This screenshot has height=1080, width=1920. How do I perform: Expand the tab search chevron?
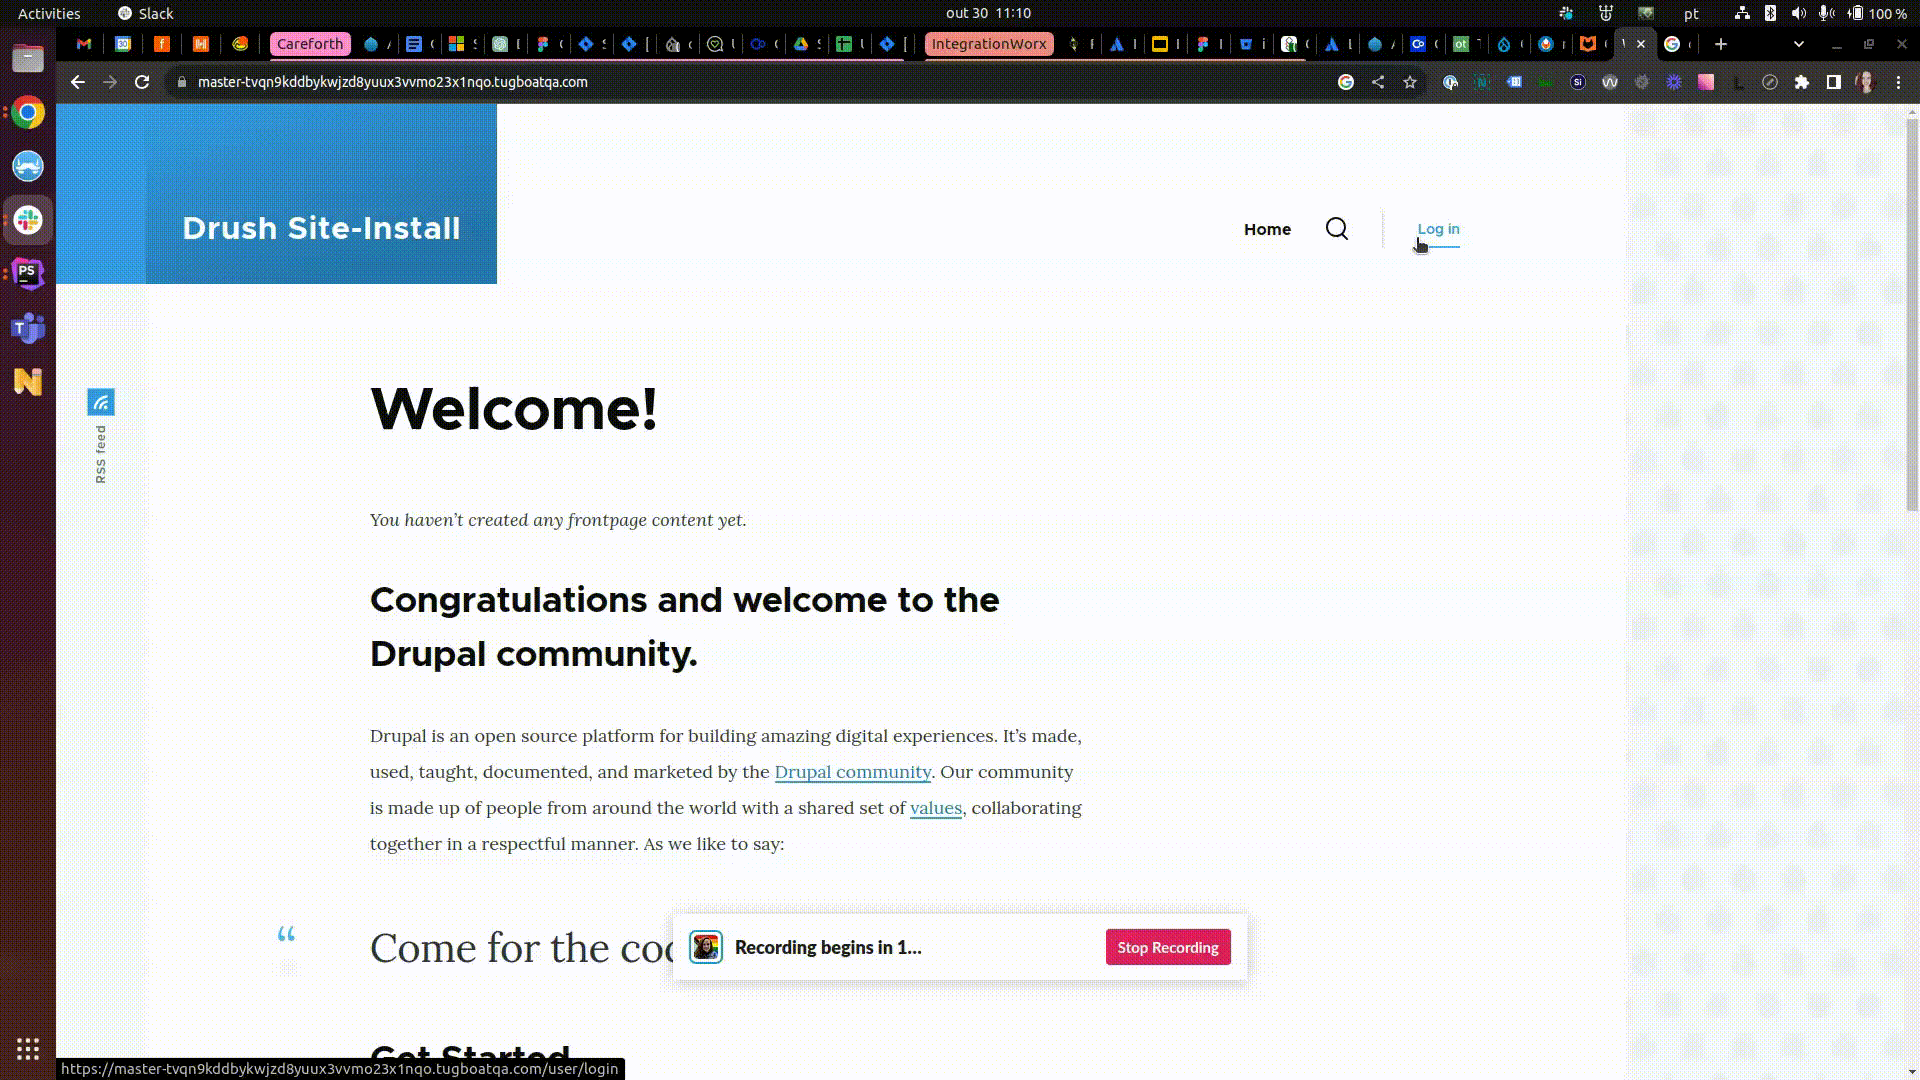tap(1798, 44)
